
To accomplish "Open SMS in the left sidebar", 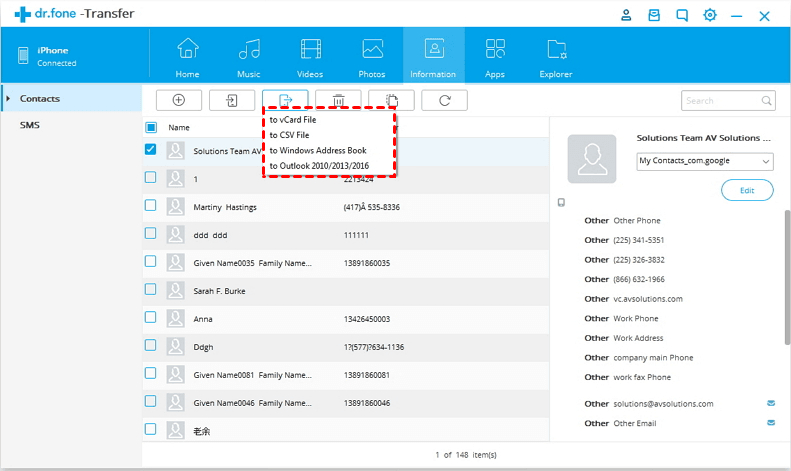I will coord(30,125).
